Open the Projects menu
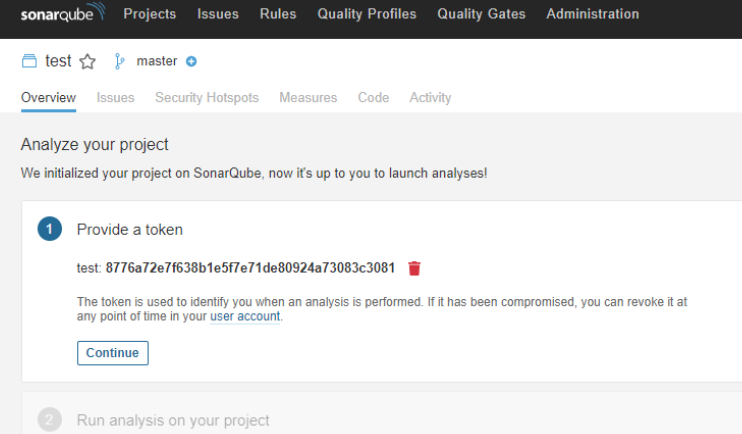The height and width of the screenshot is (434, 742). 149,14
